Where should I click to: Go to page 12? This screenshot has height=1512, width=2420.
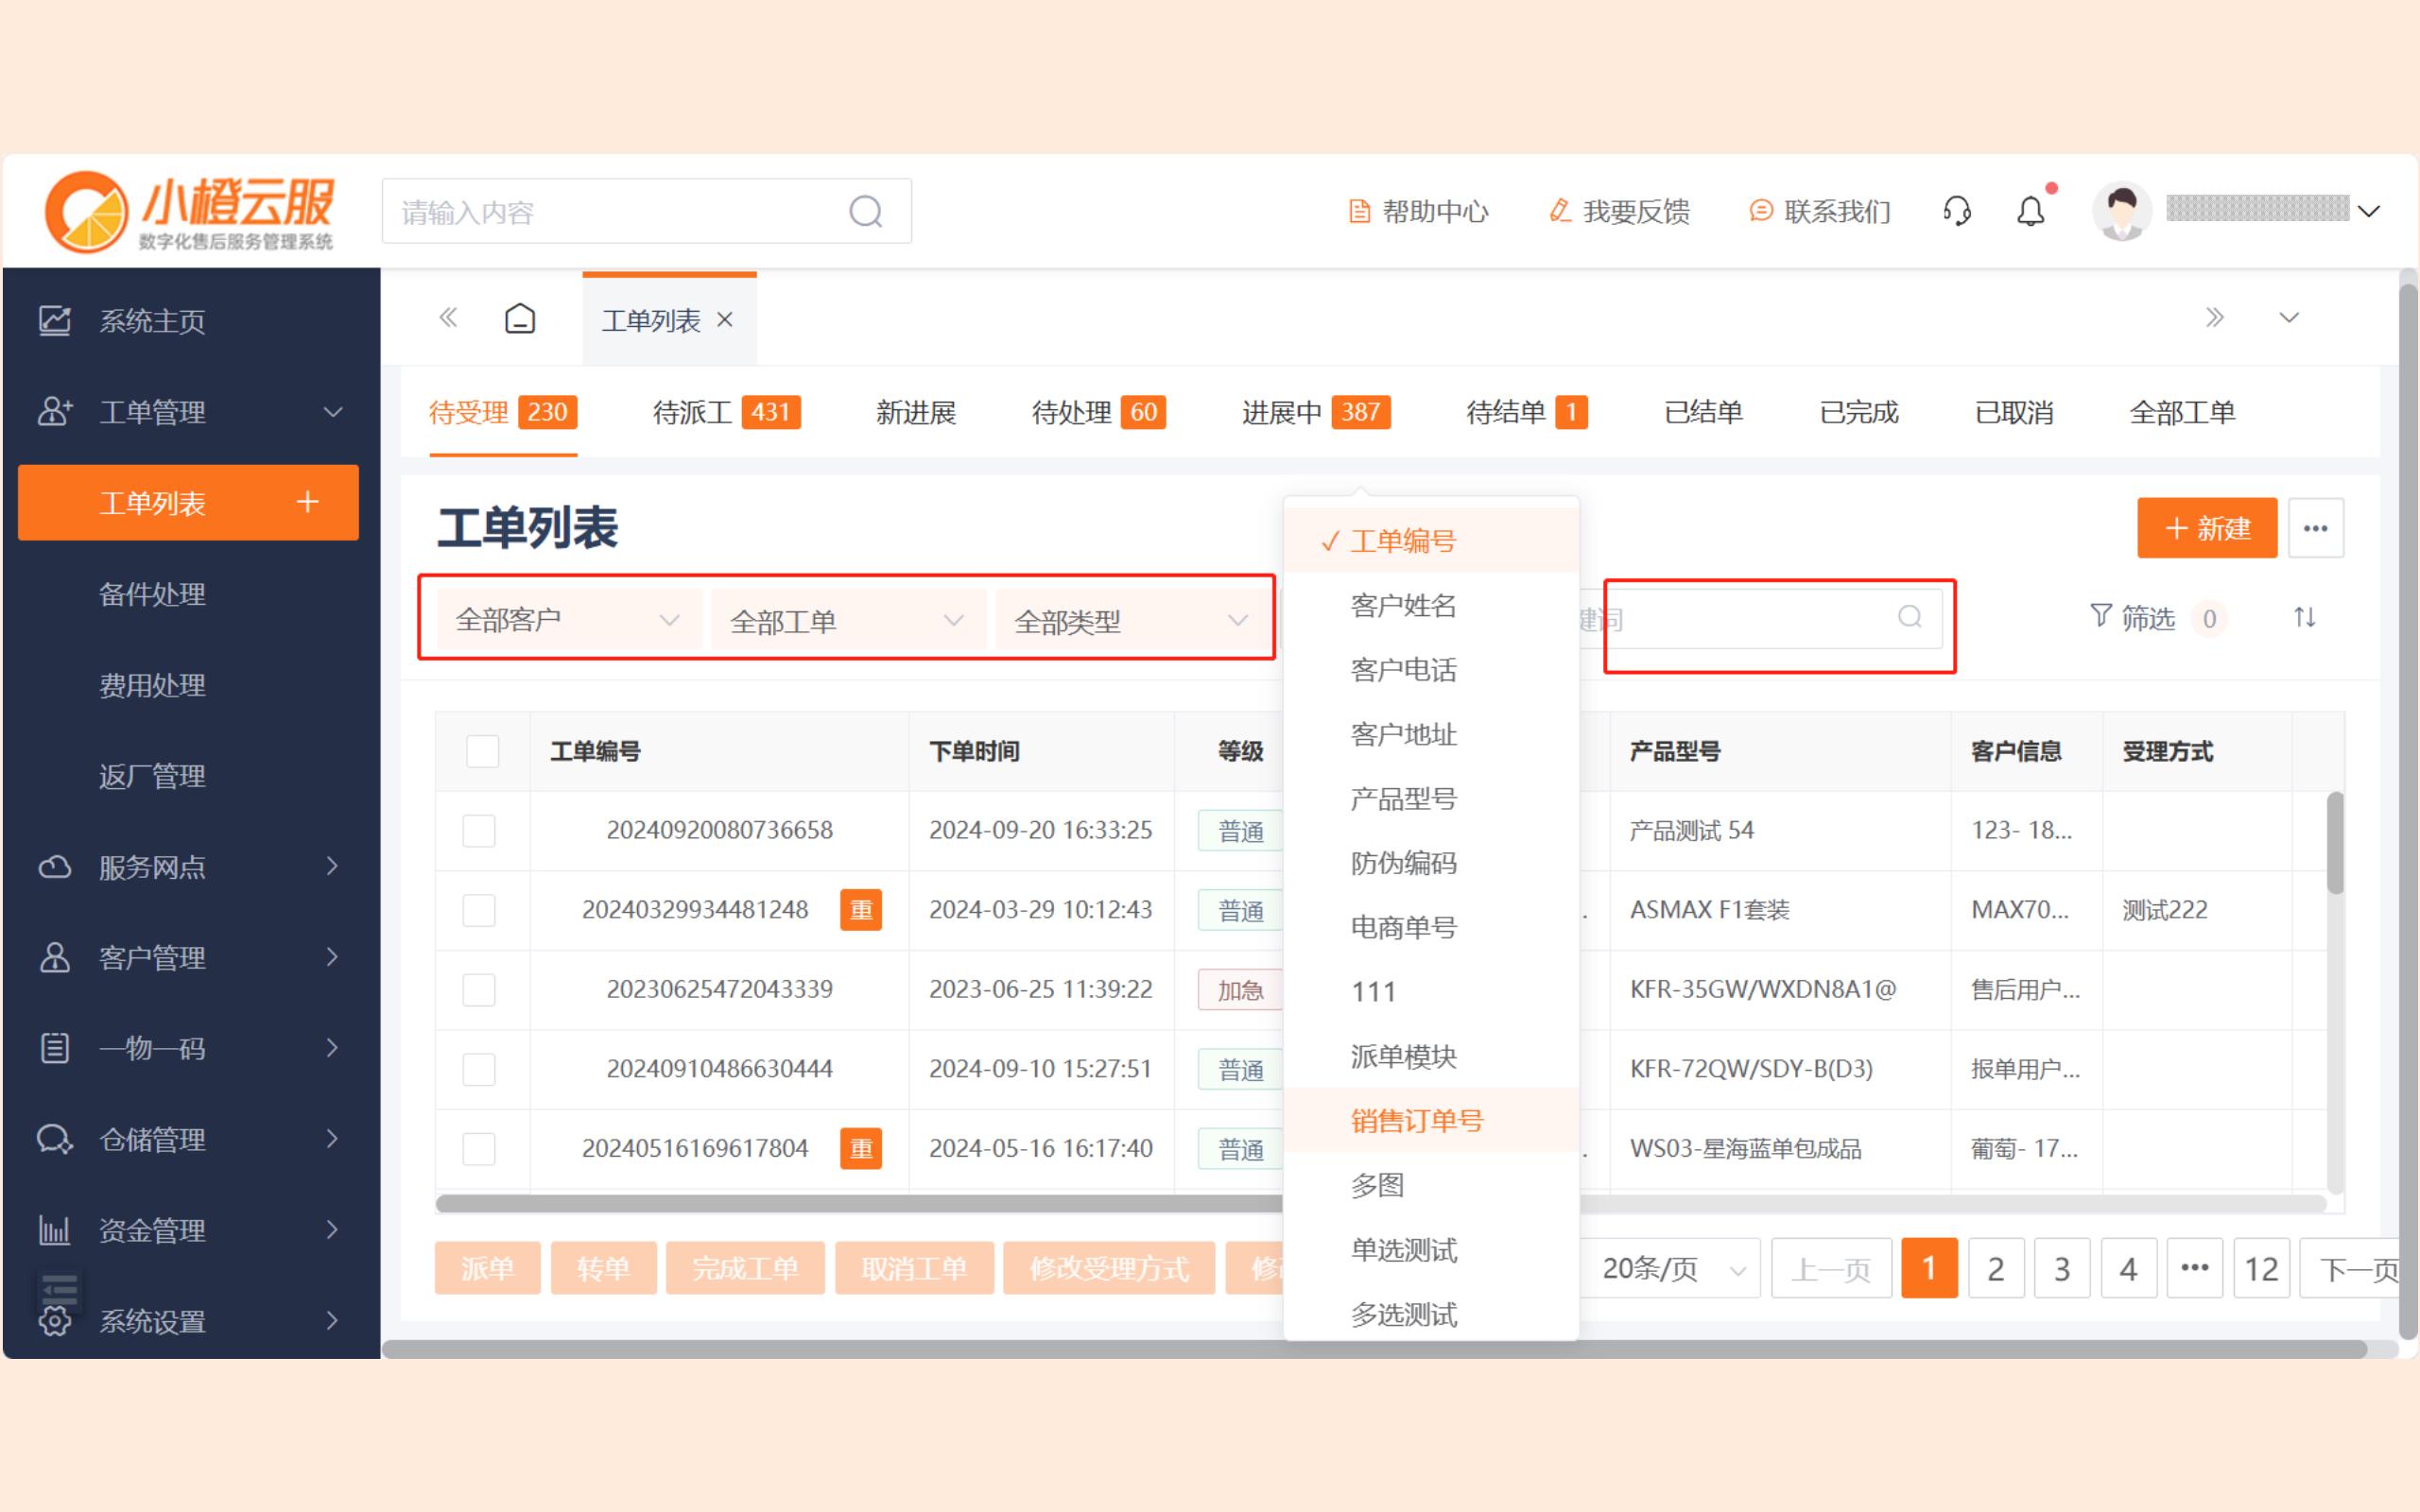2261,1269
